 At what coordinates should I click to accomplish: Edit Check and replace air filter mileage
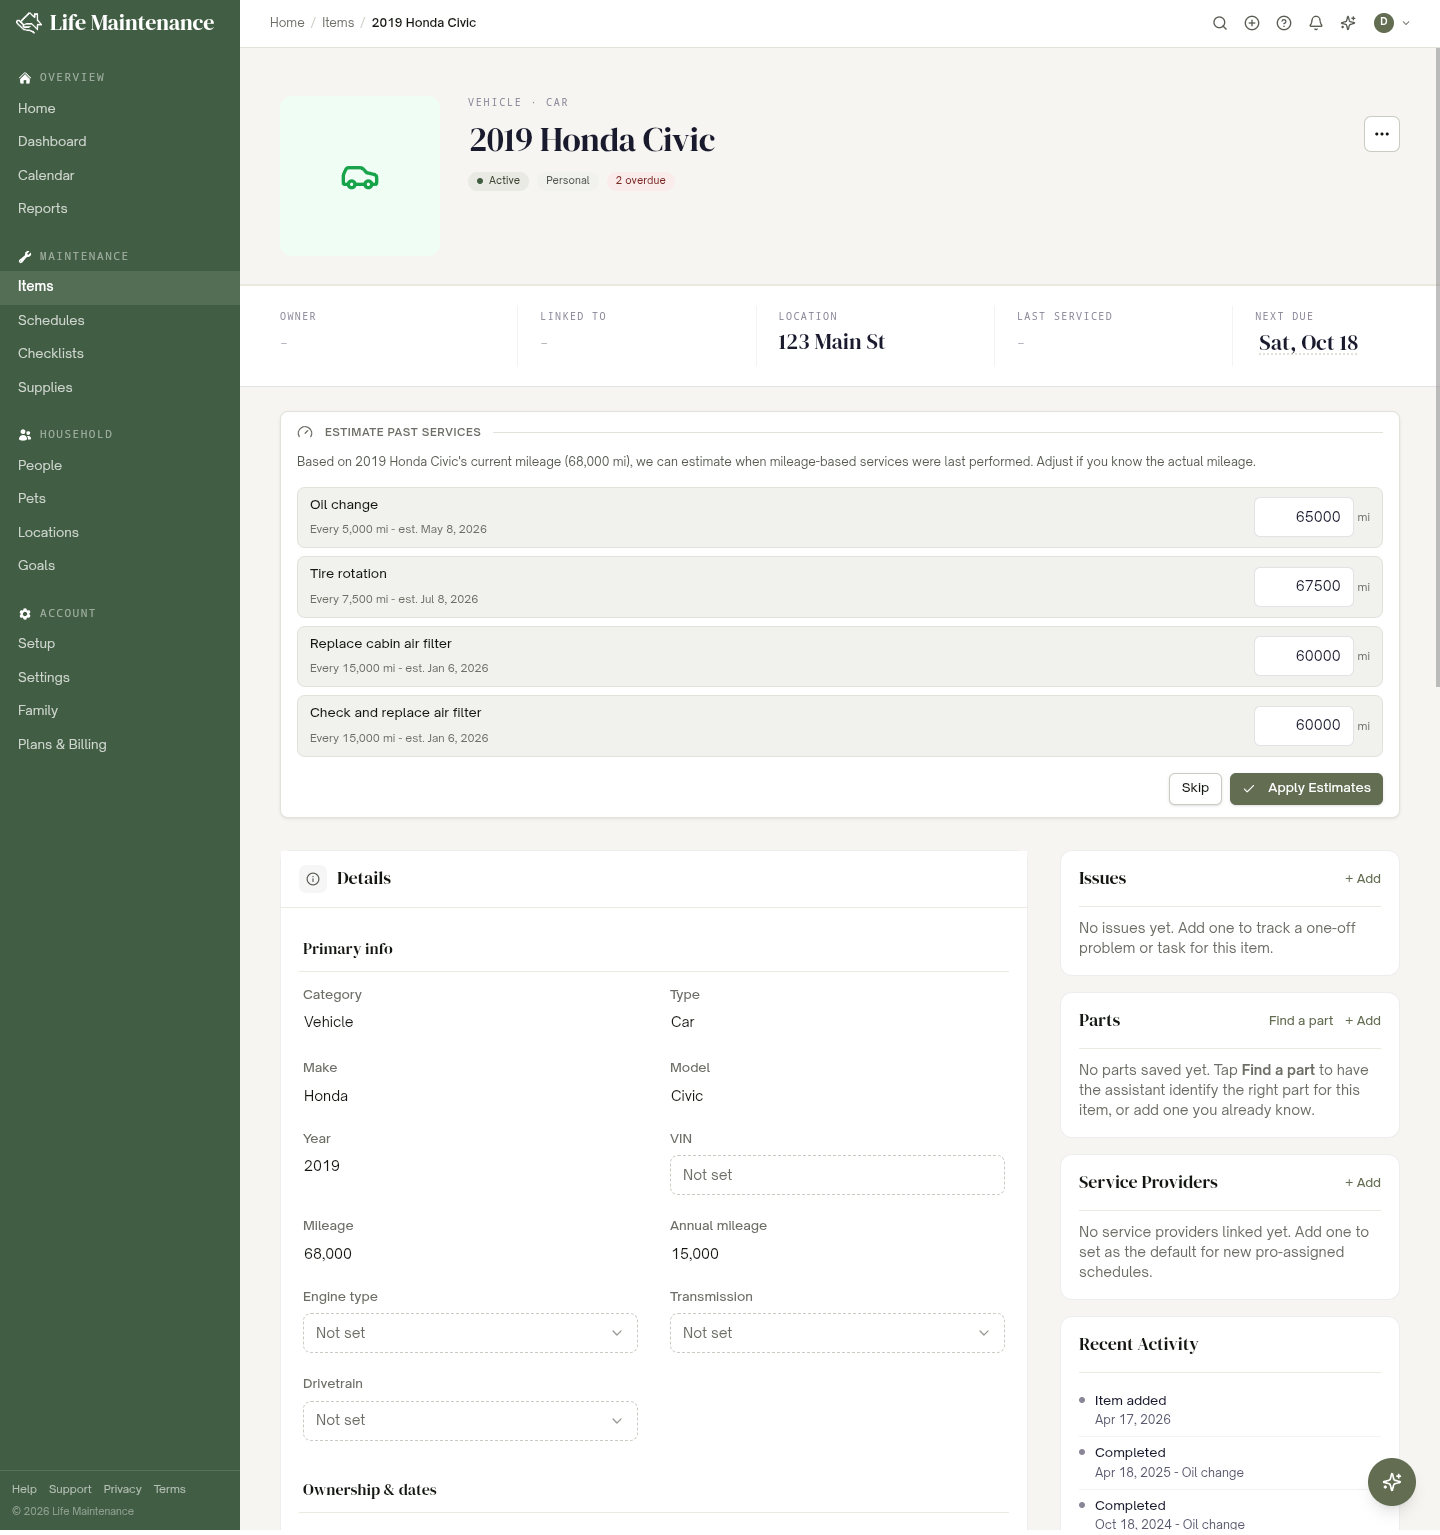1304,726
